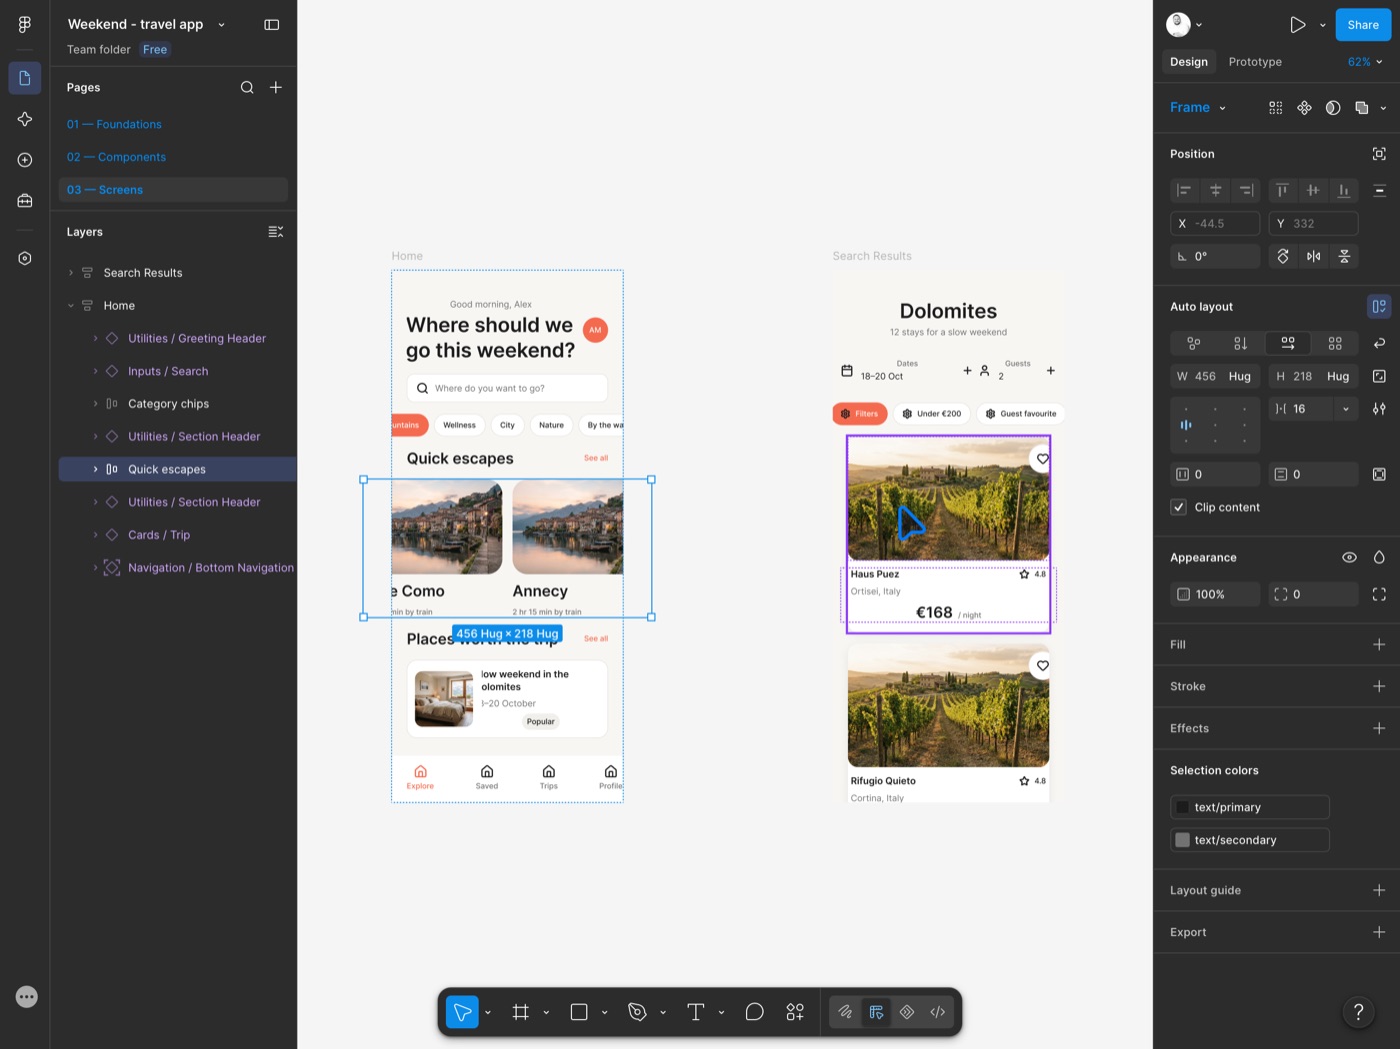Click align left icon in Position

pos(1185,190)
